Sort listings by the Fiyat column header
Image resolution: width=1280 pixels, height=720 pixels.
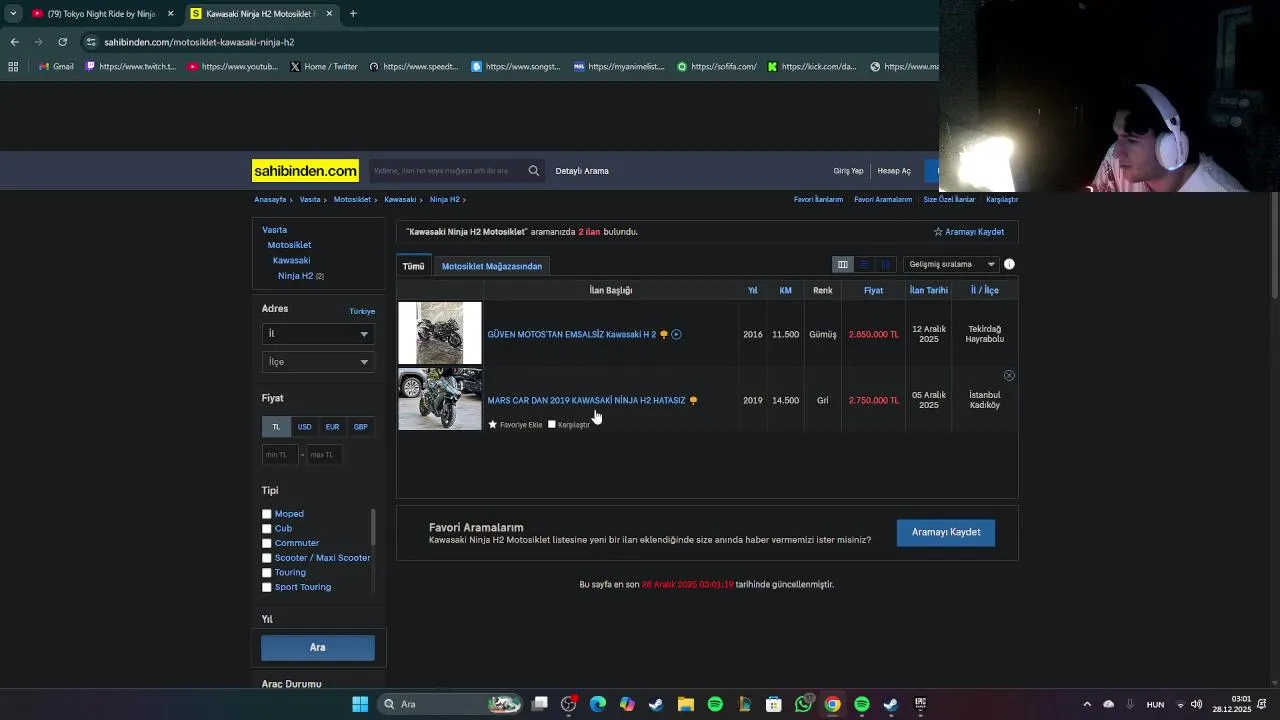(873, 290)
